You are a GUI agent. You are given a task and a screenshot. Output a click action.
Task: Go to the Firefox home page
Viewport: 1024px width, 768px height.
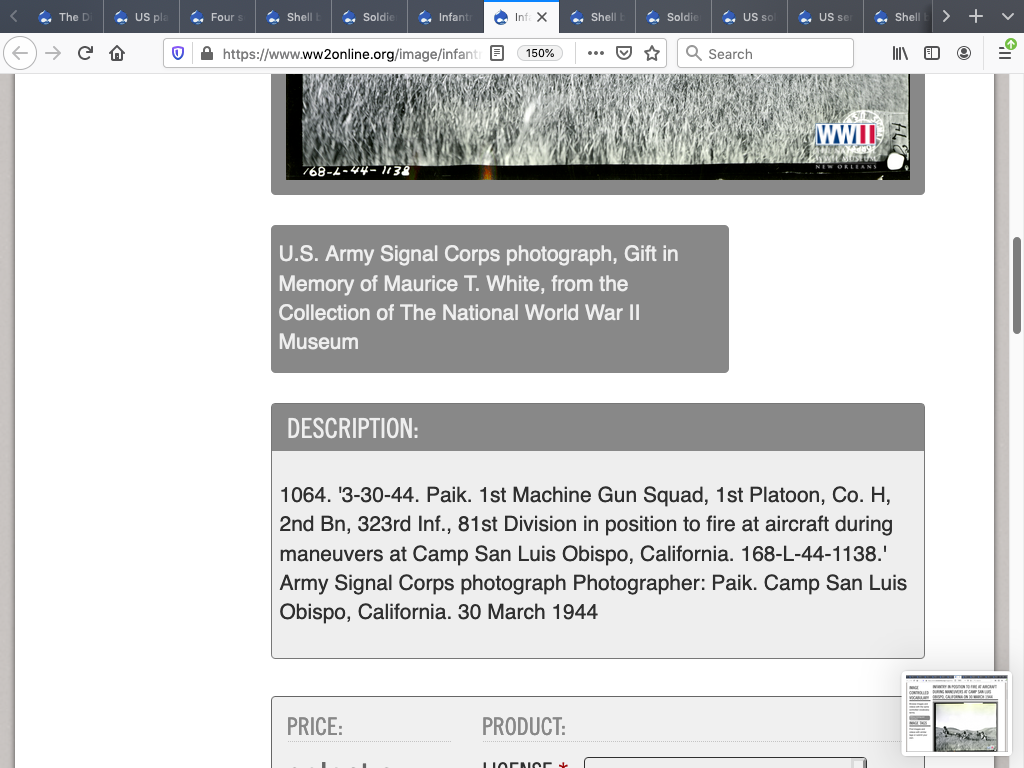[x=117, y=54]
